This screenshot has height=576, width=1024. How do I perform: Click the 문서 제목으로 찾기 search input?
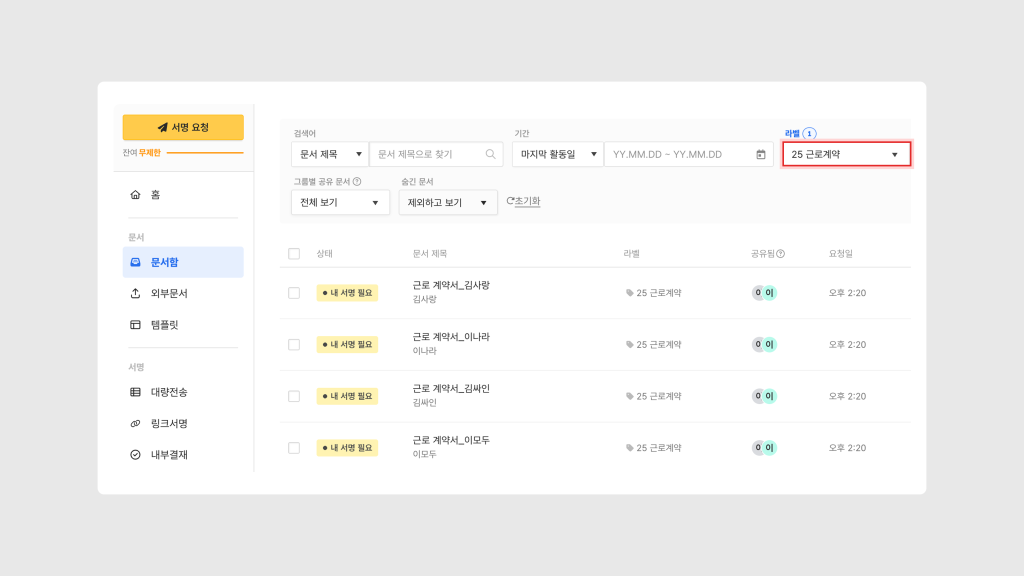click(428, 154)
